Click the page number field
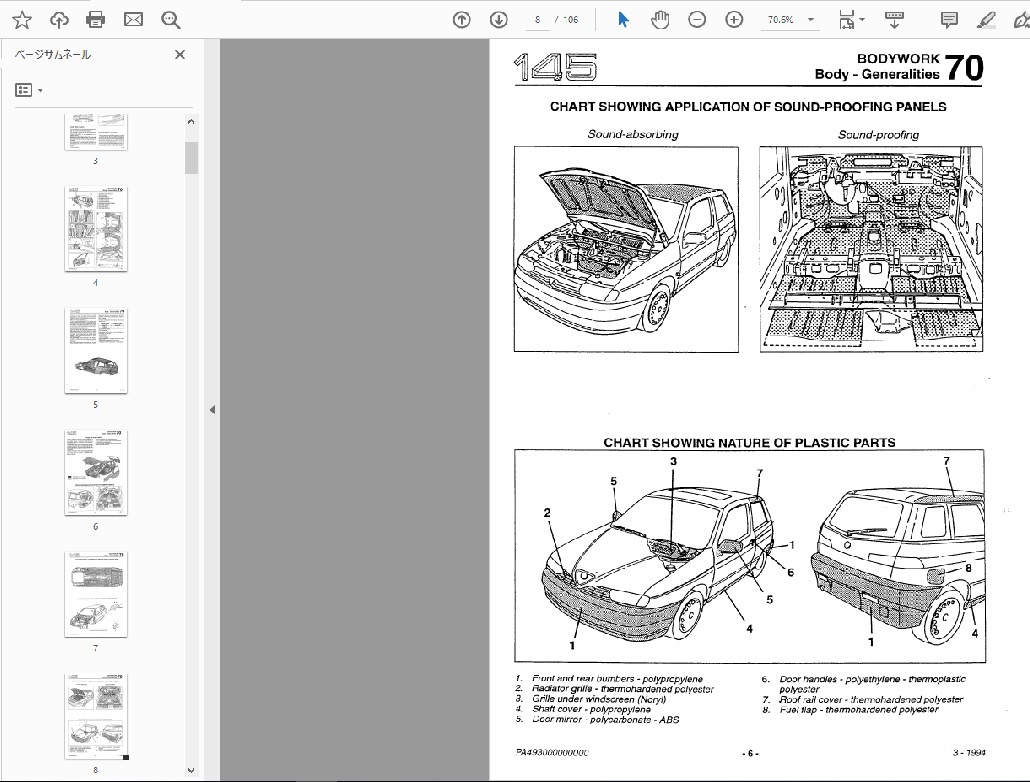 [537, 20]
